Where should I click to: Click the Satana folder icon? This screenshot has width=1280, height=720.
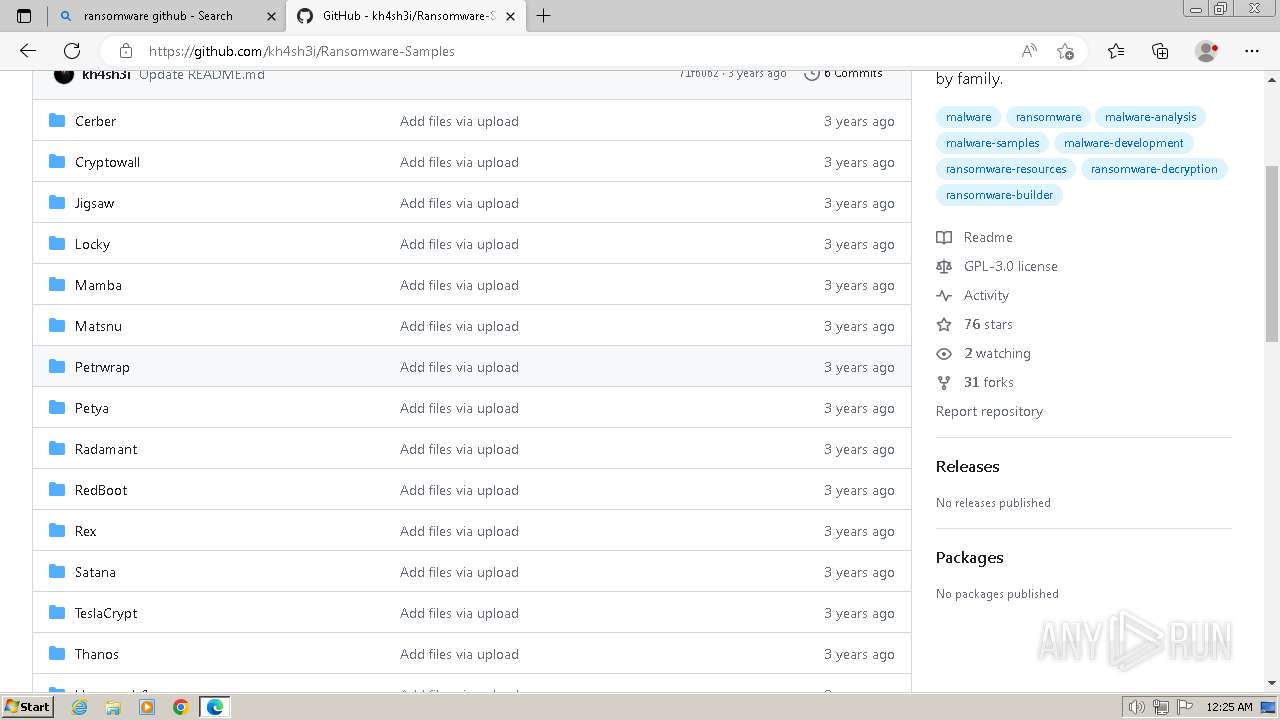pyautogui.click(x=57, y=572)
